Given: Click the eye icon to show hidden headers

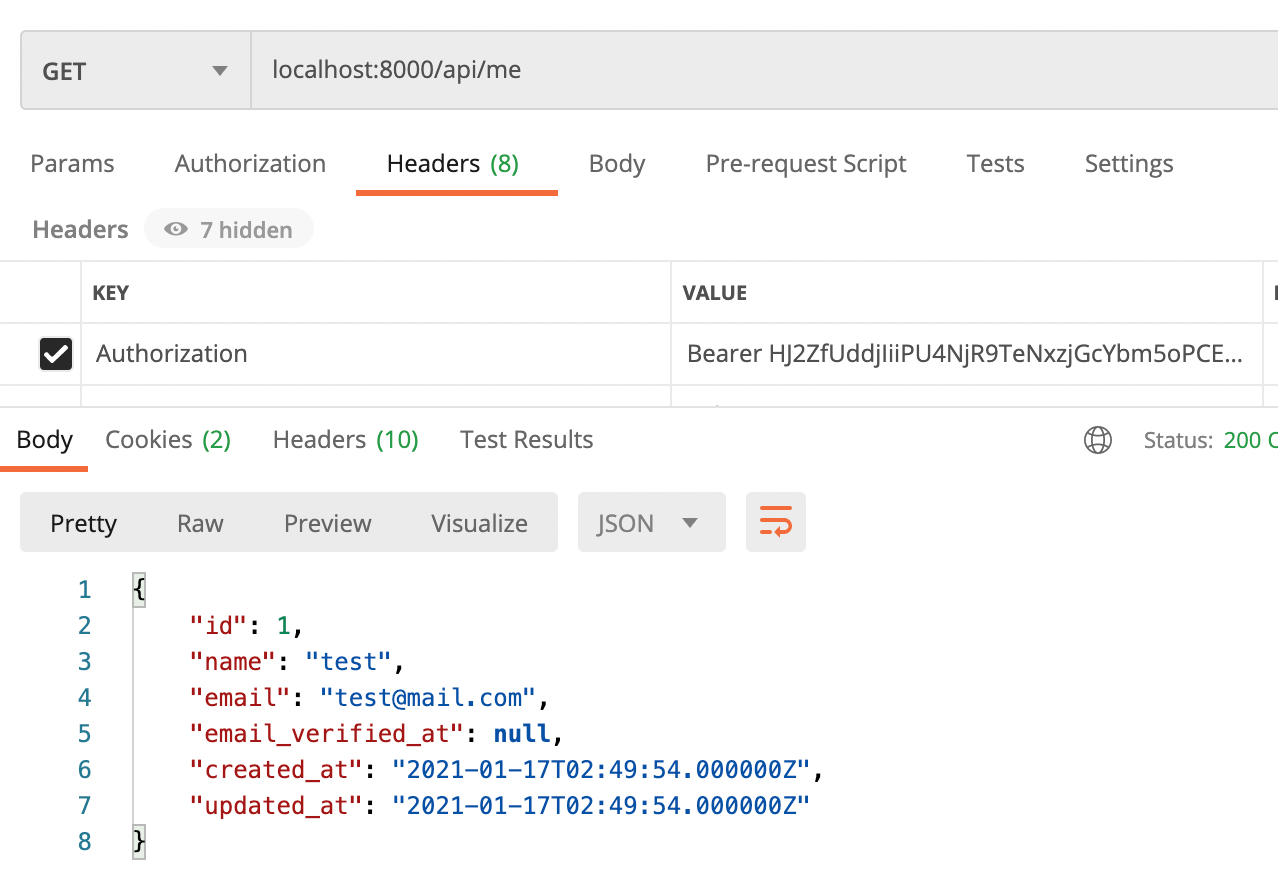Looking at the screenshot, I should point(175,228).
